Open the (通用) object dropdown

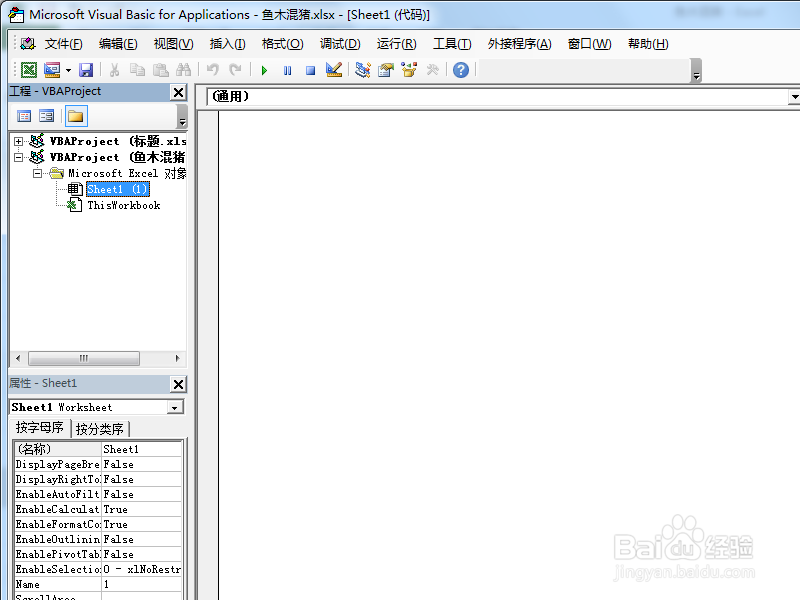click(794, 96)
